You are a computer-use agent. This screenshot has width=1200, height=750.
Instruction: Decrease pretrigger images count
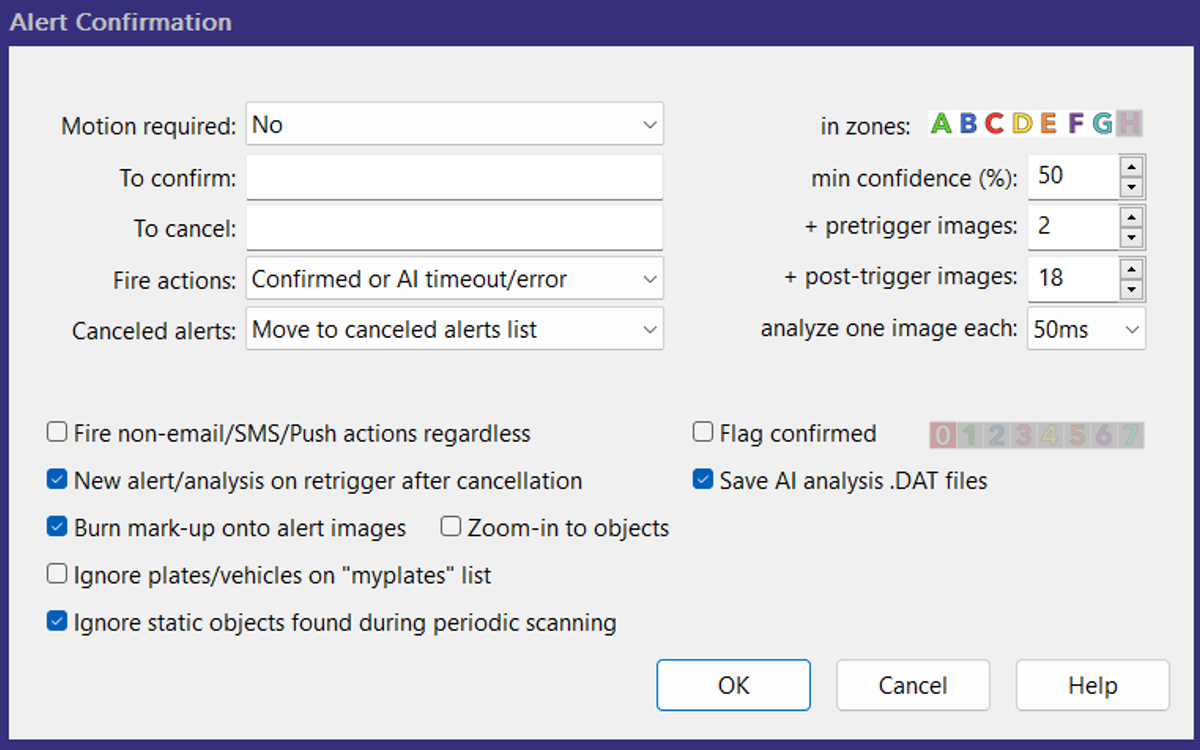click(x=1131, y=237)
